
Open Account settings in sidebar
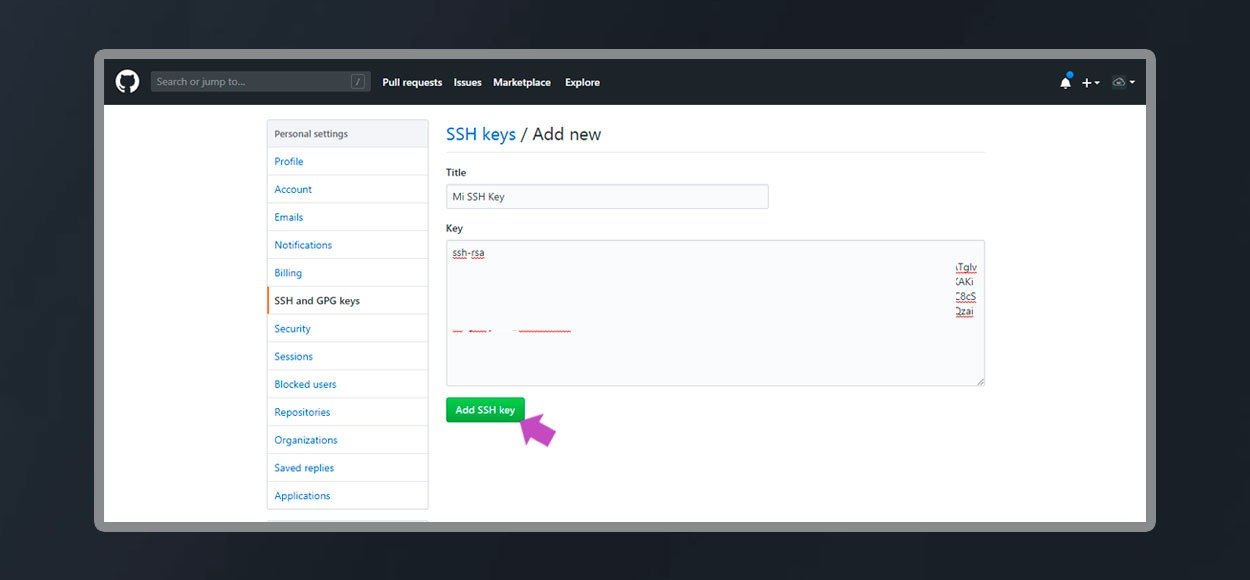(x=347, y=189)
